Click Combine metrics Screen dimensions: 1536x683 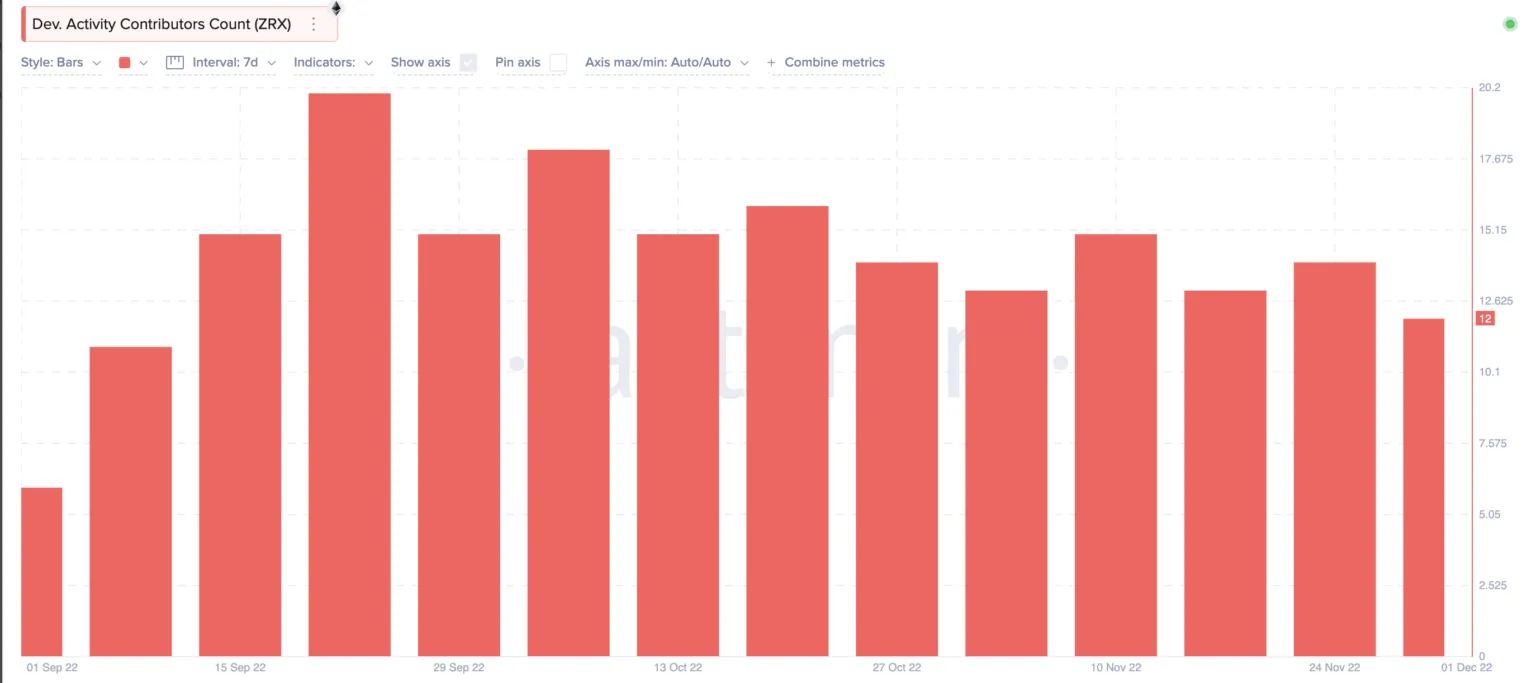(834, 62)
